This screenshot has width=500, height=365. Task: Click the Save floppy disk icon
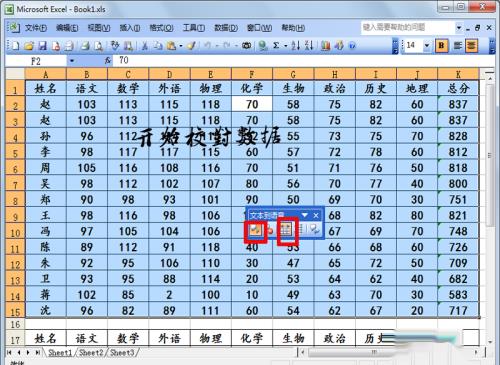(42, 46)
